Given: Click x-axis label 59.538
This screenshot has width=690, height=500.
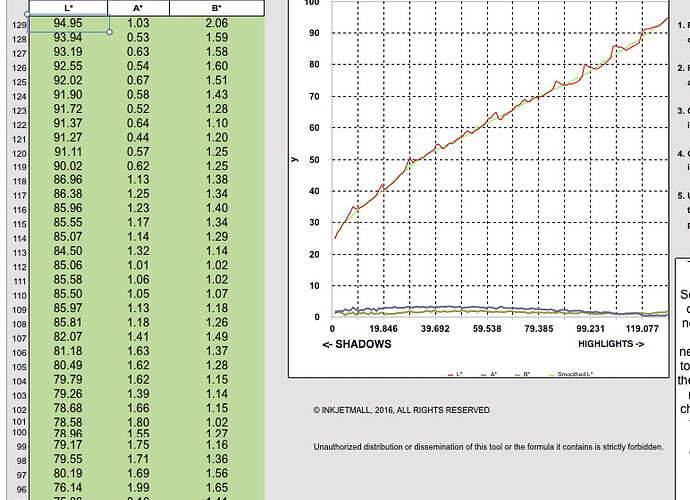Looking at the screenshot, I should click(487, 329).
